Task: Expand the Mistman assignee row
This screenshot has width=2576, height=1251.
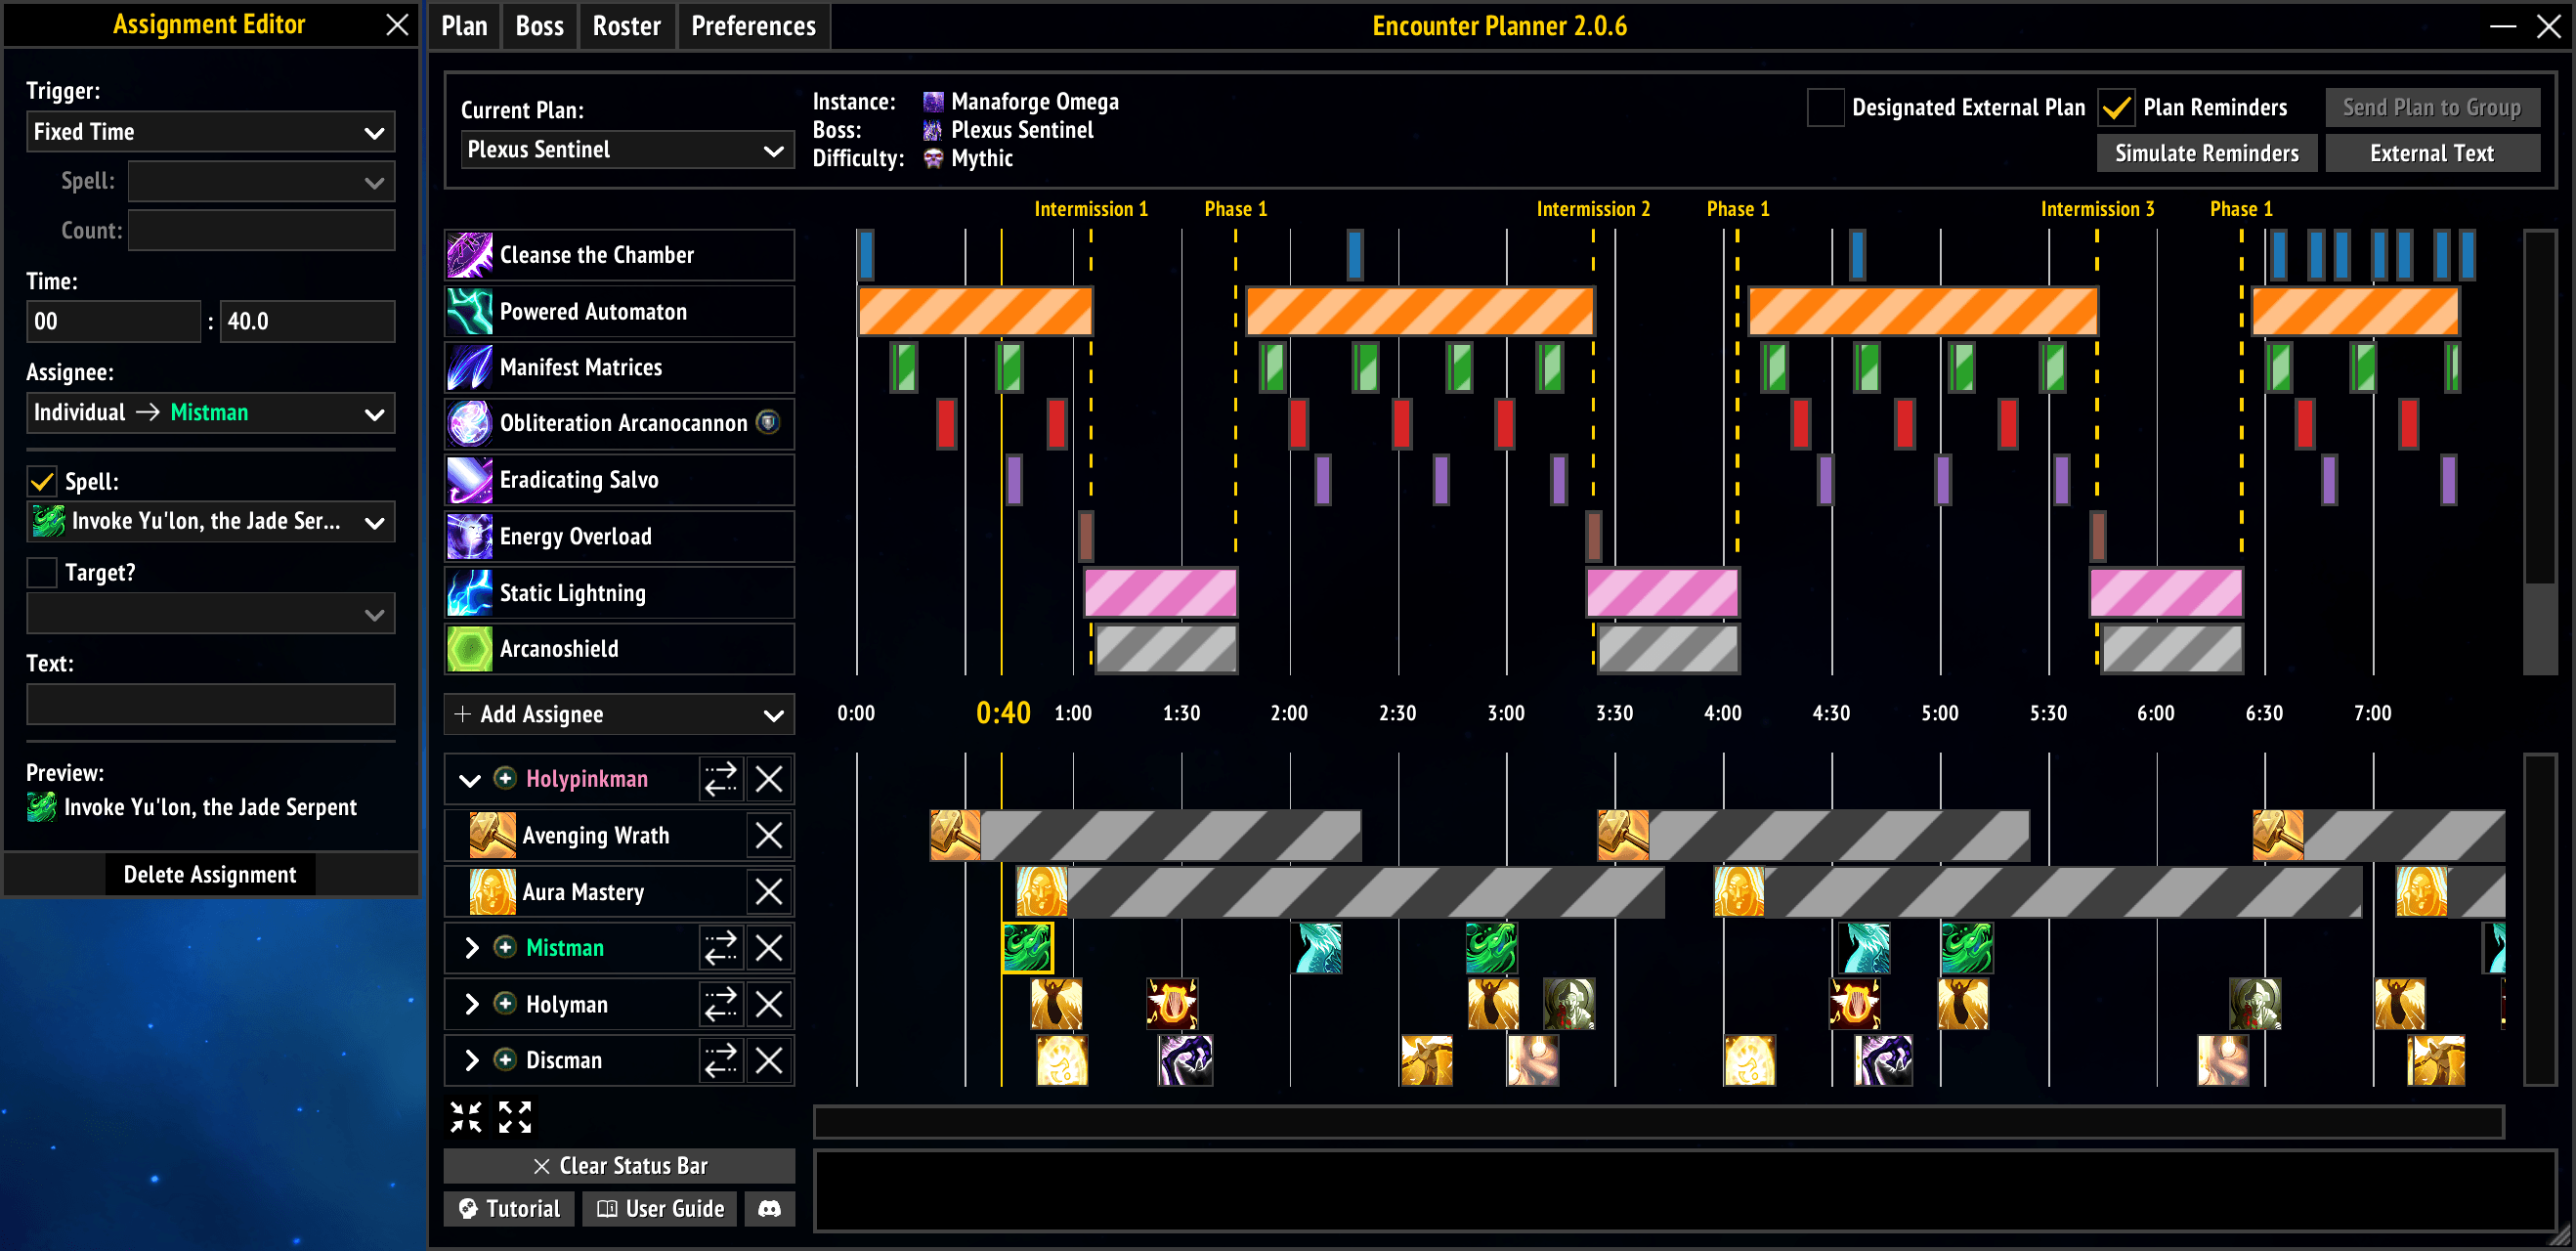Action: [x=471, y=947]
